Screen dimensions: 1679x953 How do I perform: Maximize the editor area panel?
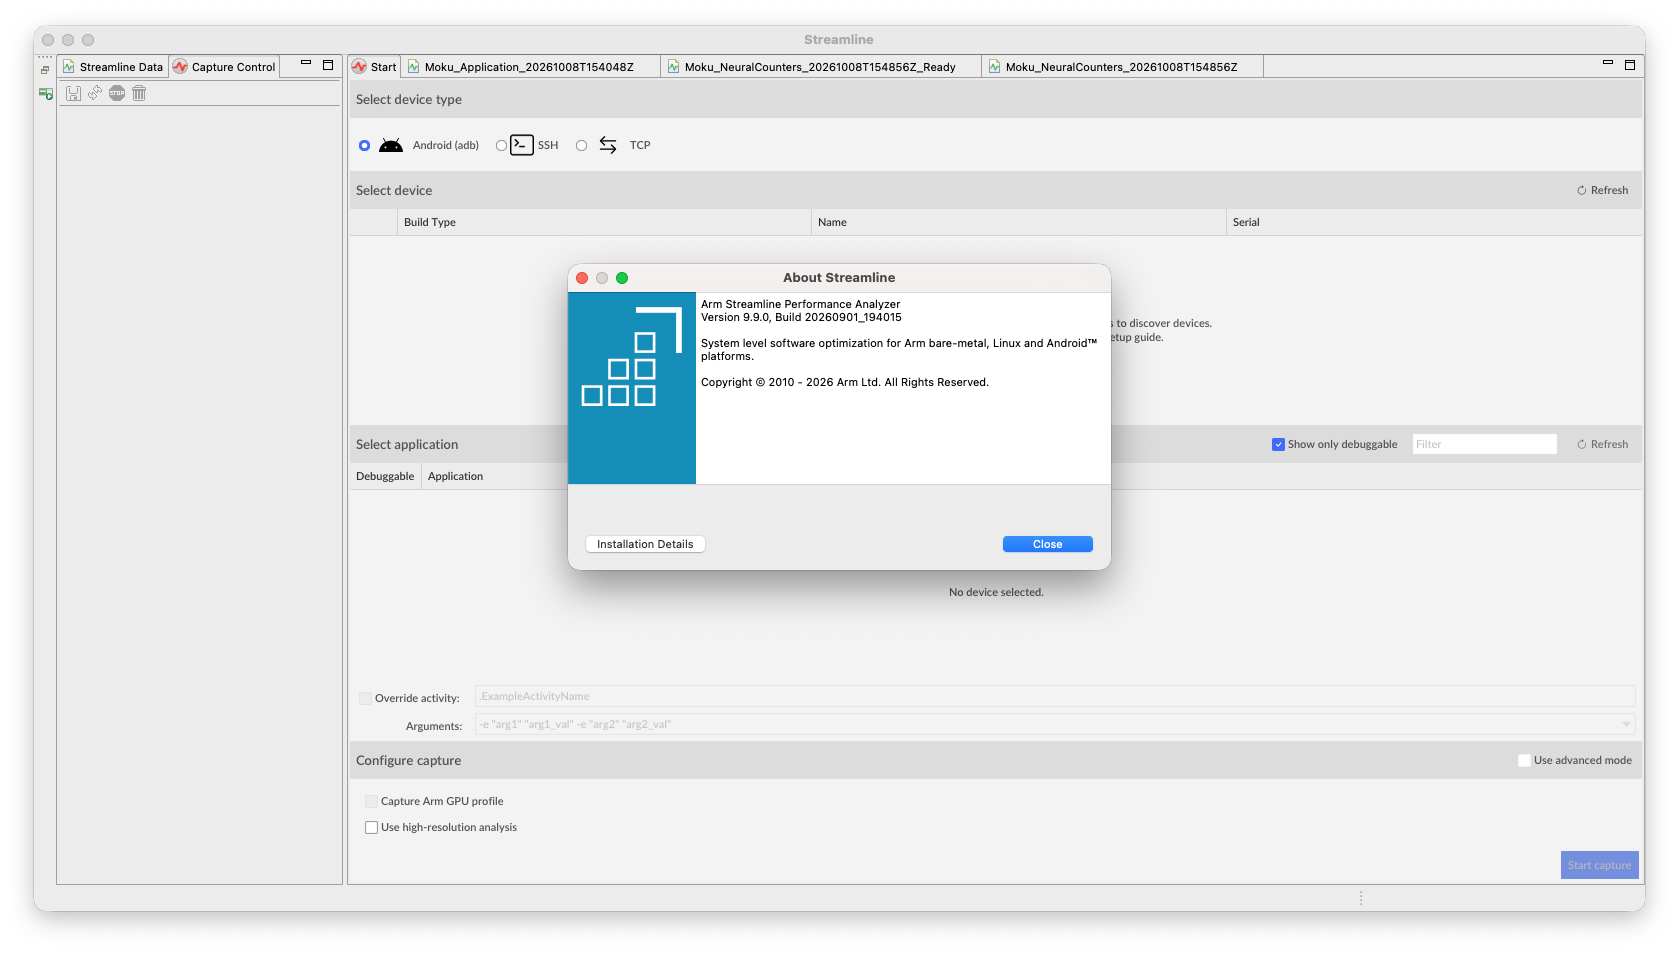(x=1630, y=65)
